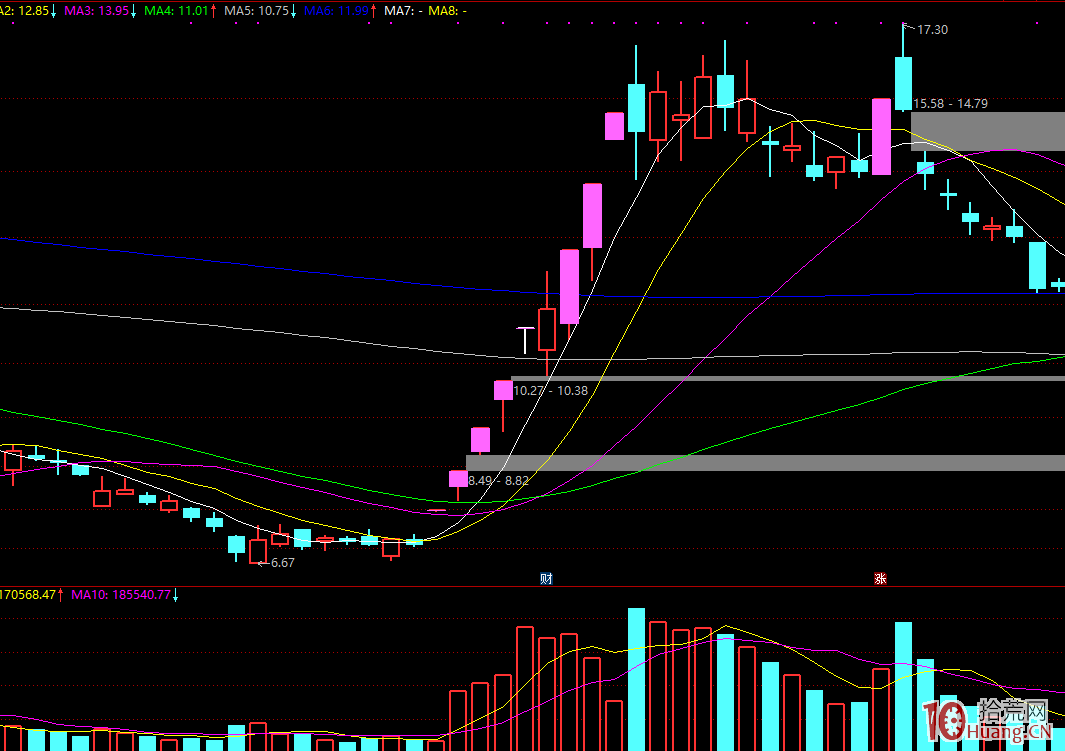The width and height of the screenshot is (1065, 751).
Task: Click the gray gap band above 8.49 - 8.82
Action: point(765,463)
